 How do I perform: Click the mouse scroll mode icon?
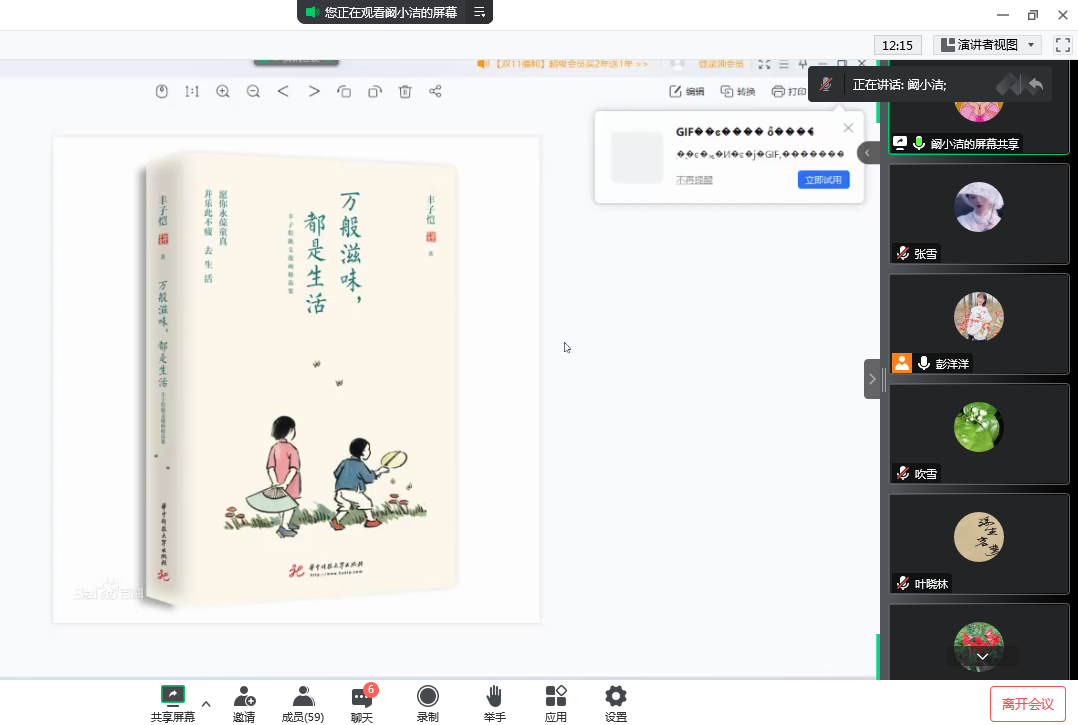[x=162, y=91]
